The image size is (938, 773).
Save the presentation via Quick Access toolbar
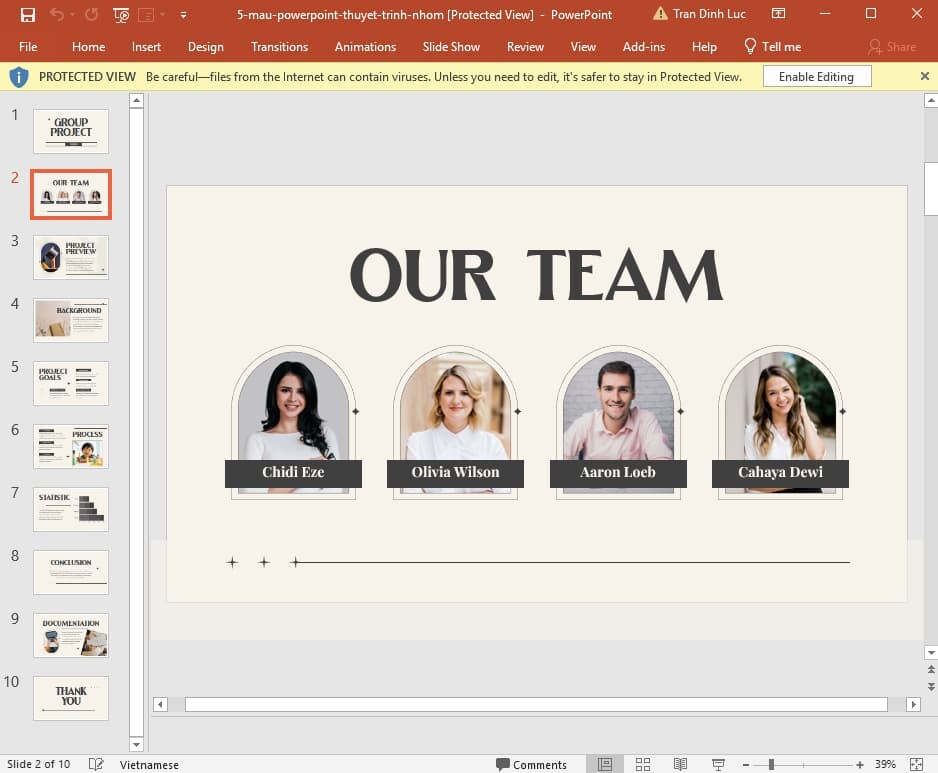28,14
